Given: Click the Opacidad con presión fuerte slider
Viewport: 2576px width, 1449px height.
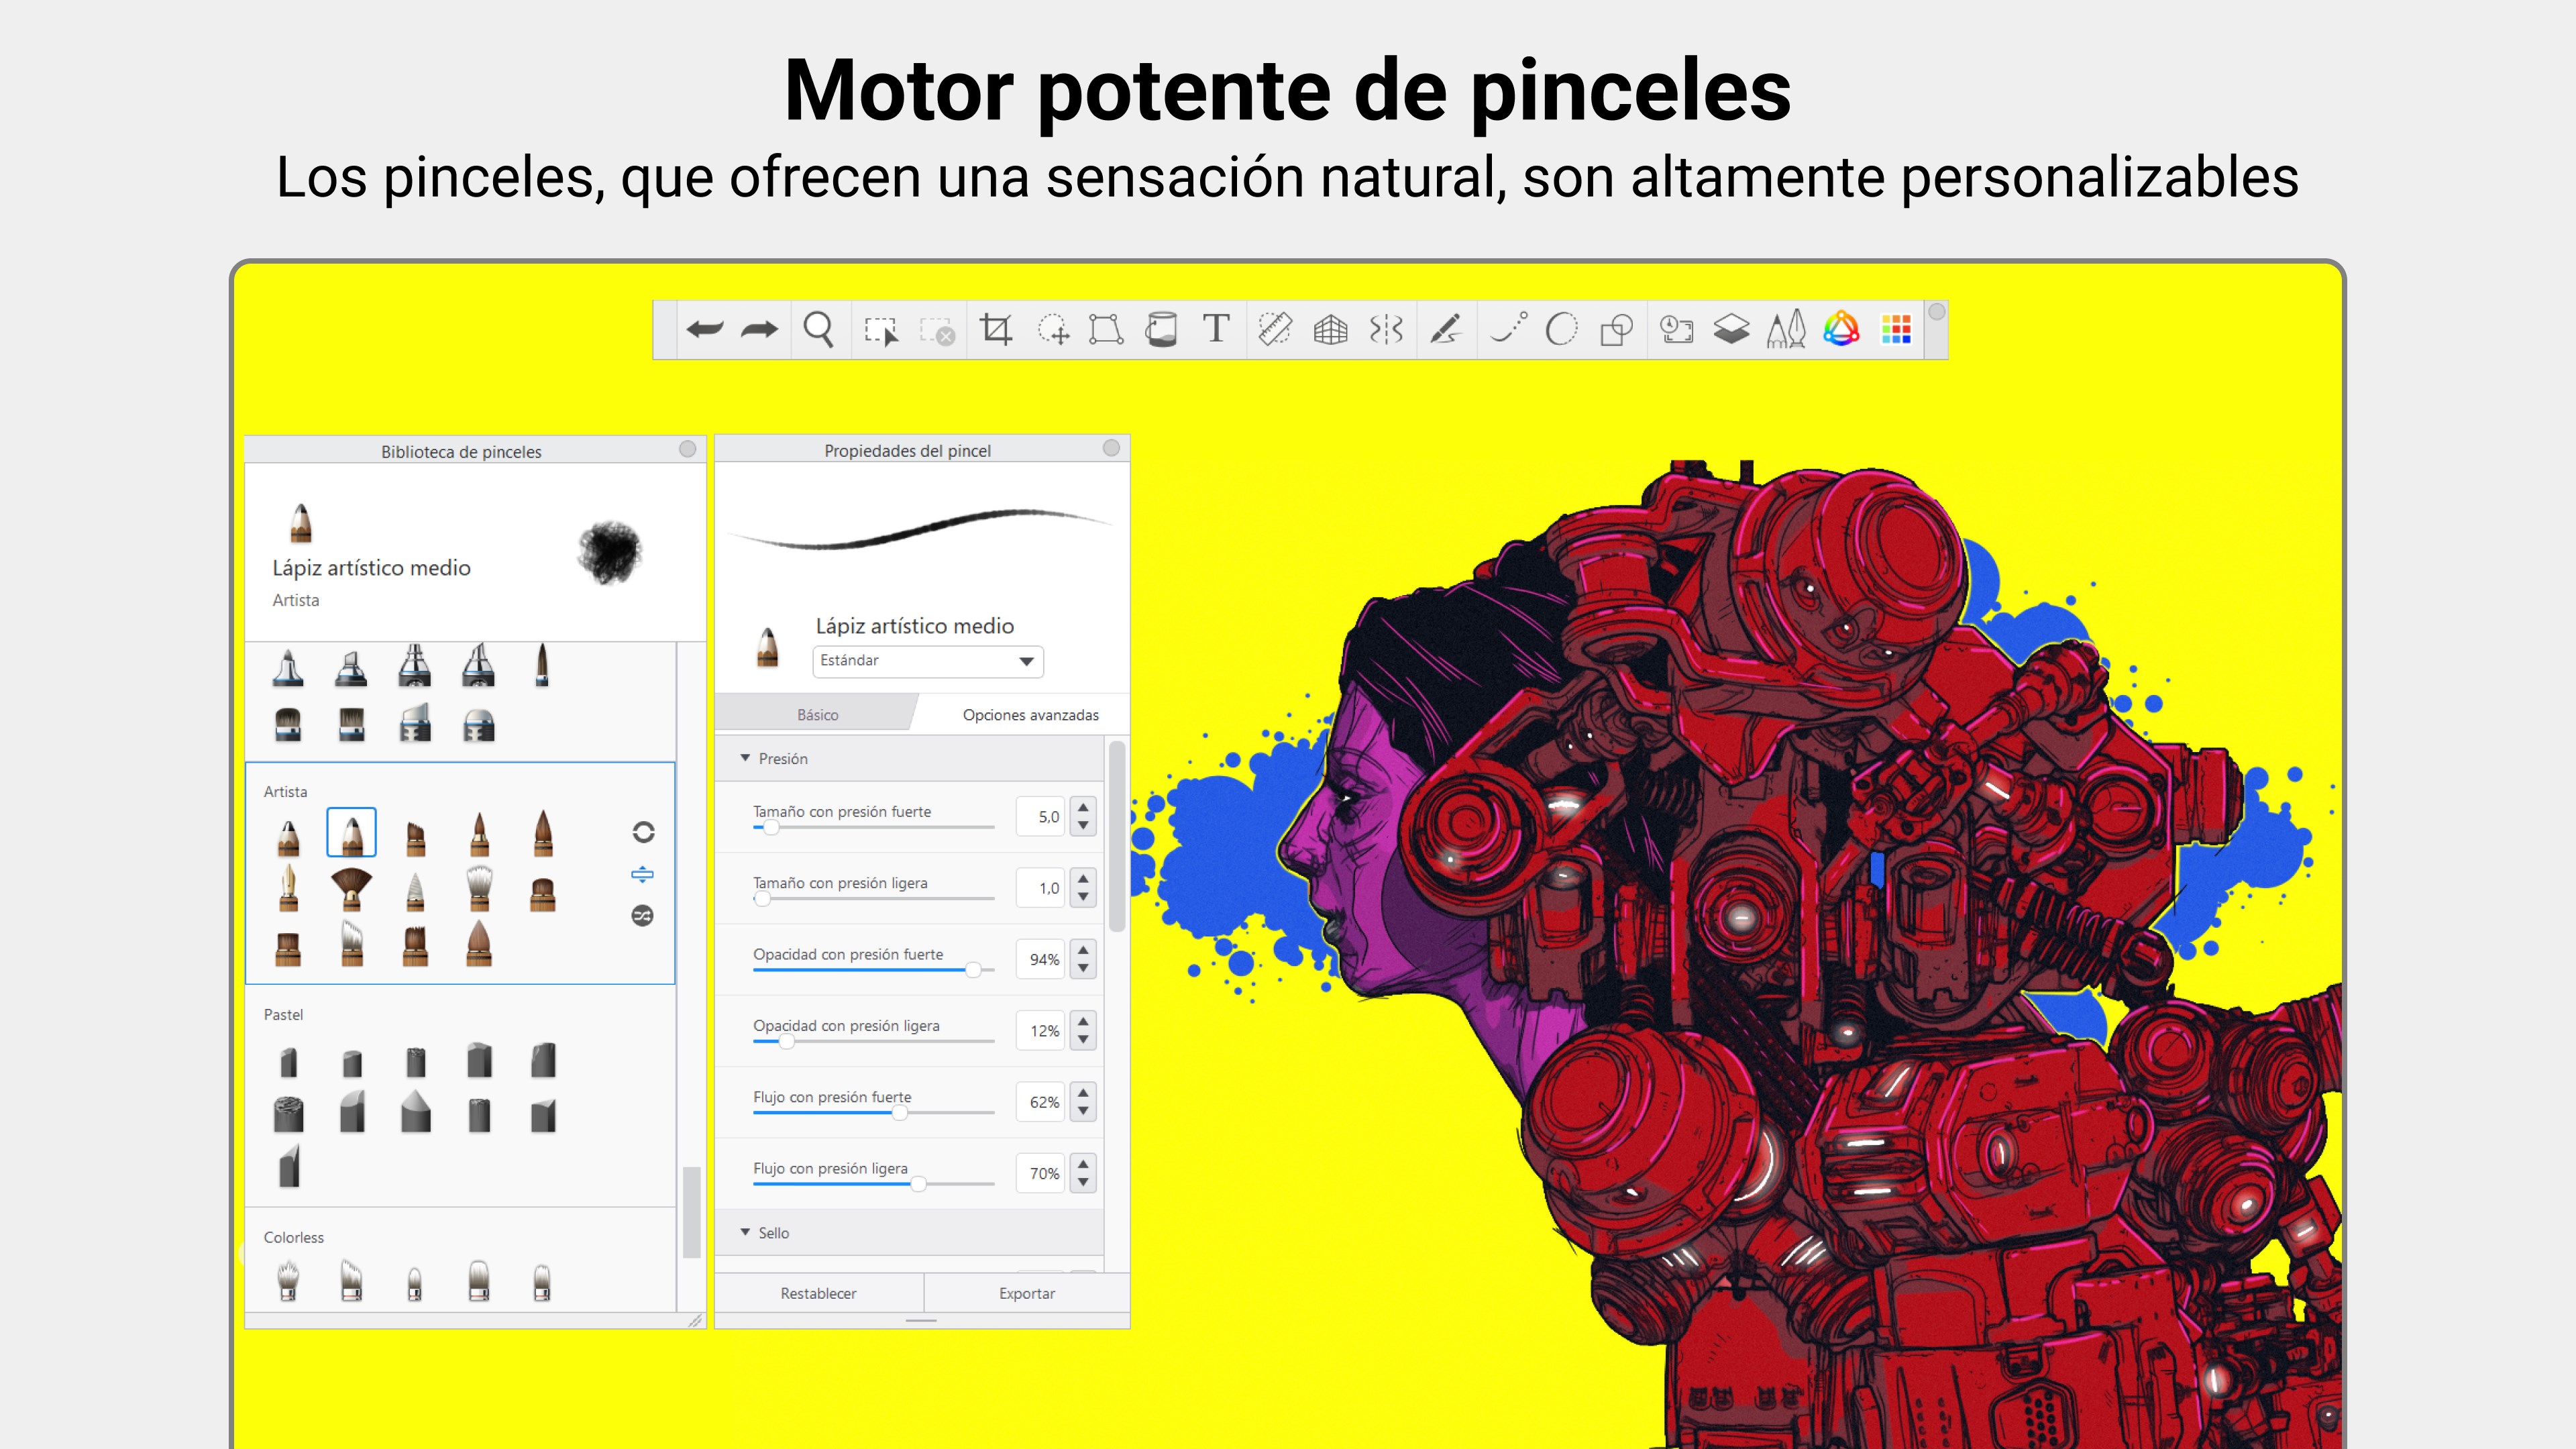Looking at the screenshot, I should click(873, 969).
